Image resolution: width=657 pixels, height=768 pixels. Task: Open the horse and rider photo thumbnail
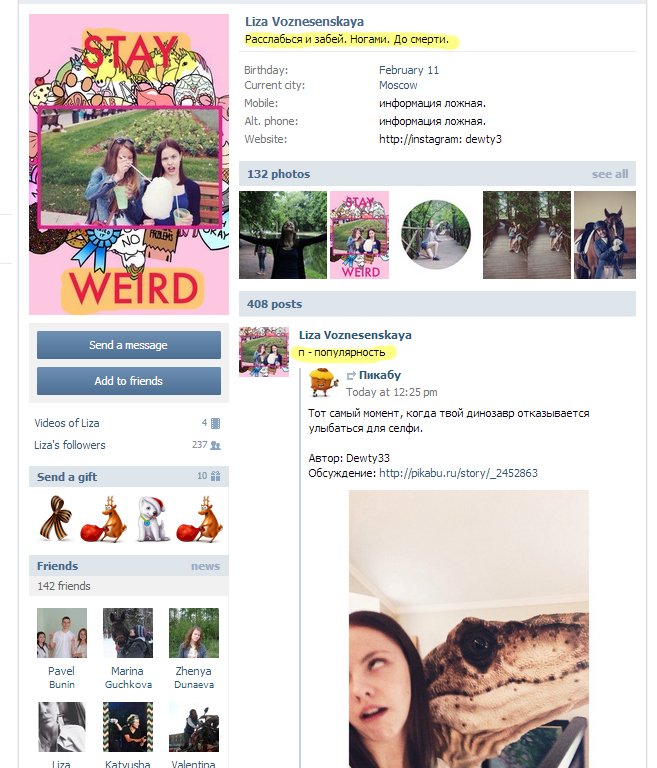click(x=605, y=235)
